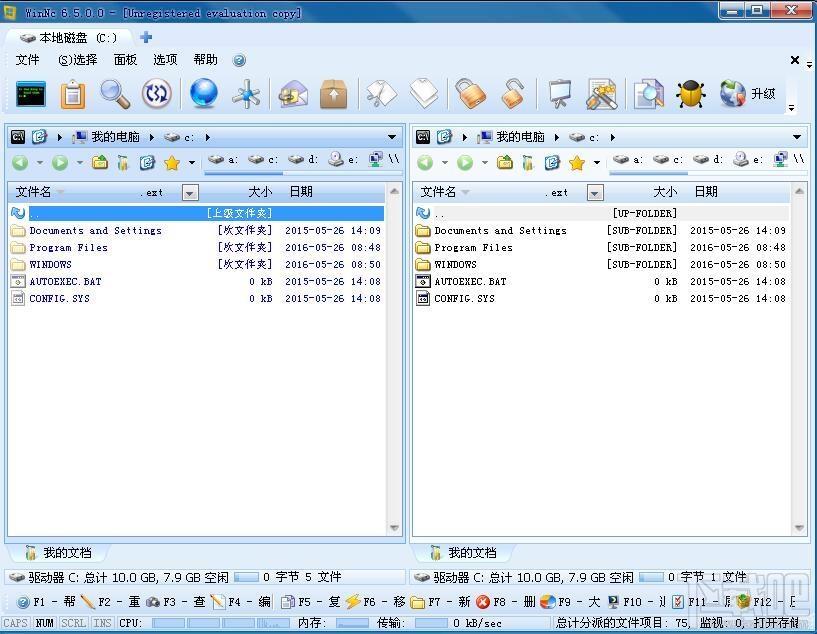This screenshot has width=817, height=634.
Task: Click F8 delete function key button
Action: tap(505, 602)
